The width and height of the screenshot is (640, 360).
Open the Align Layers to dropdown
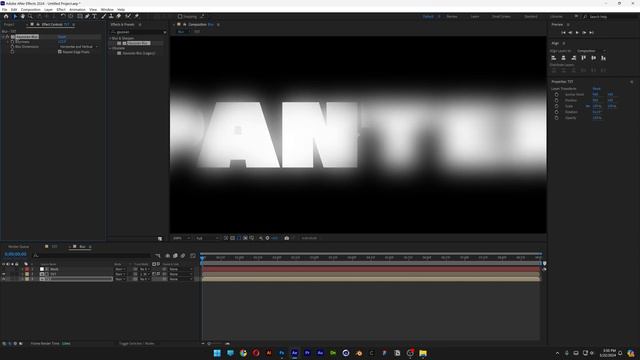591,51
